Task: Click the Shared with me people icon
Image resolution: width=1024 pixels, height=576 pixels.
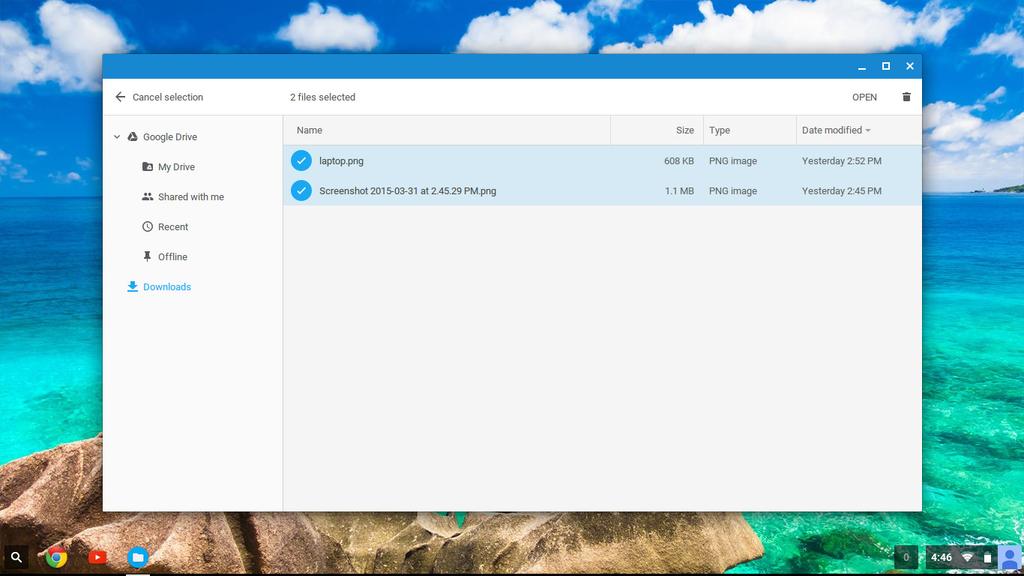Action: 148,197
